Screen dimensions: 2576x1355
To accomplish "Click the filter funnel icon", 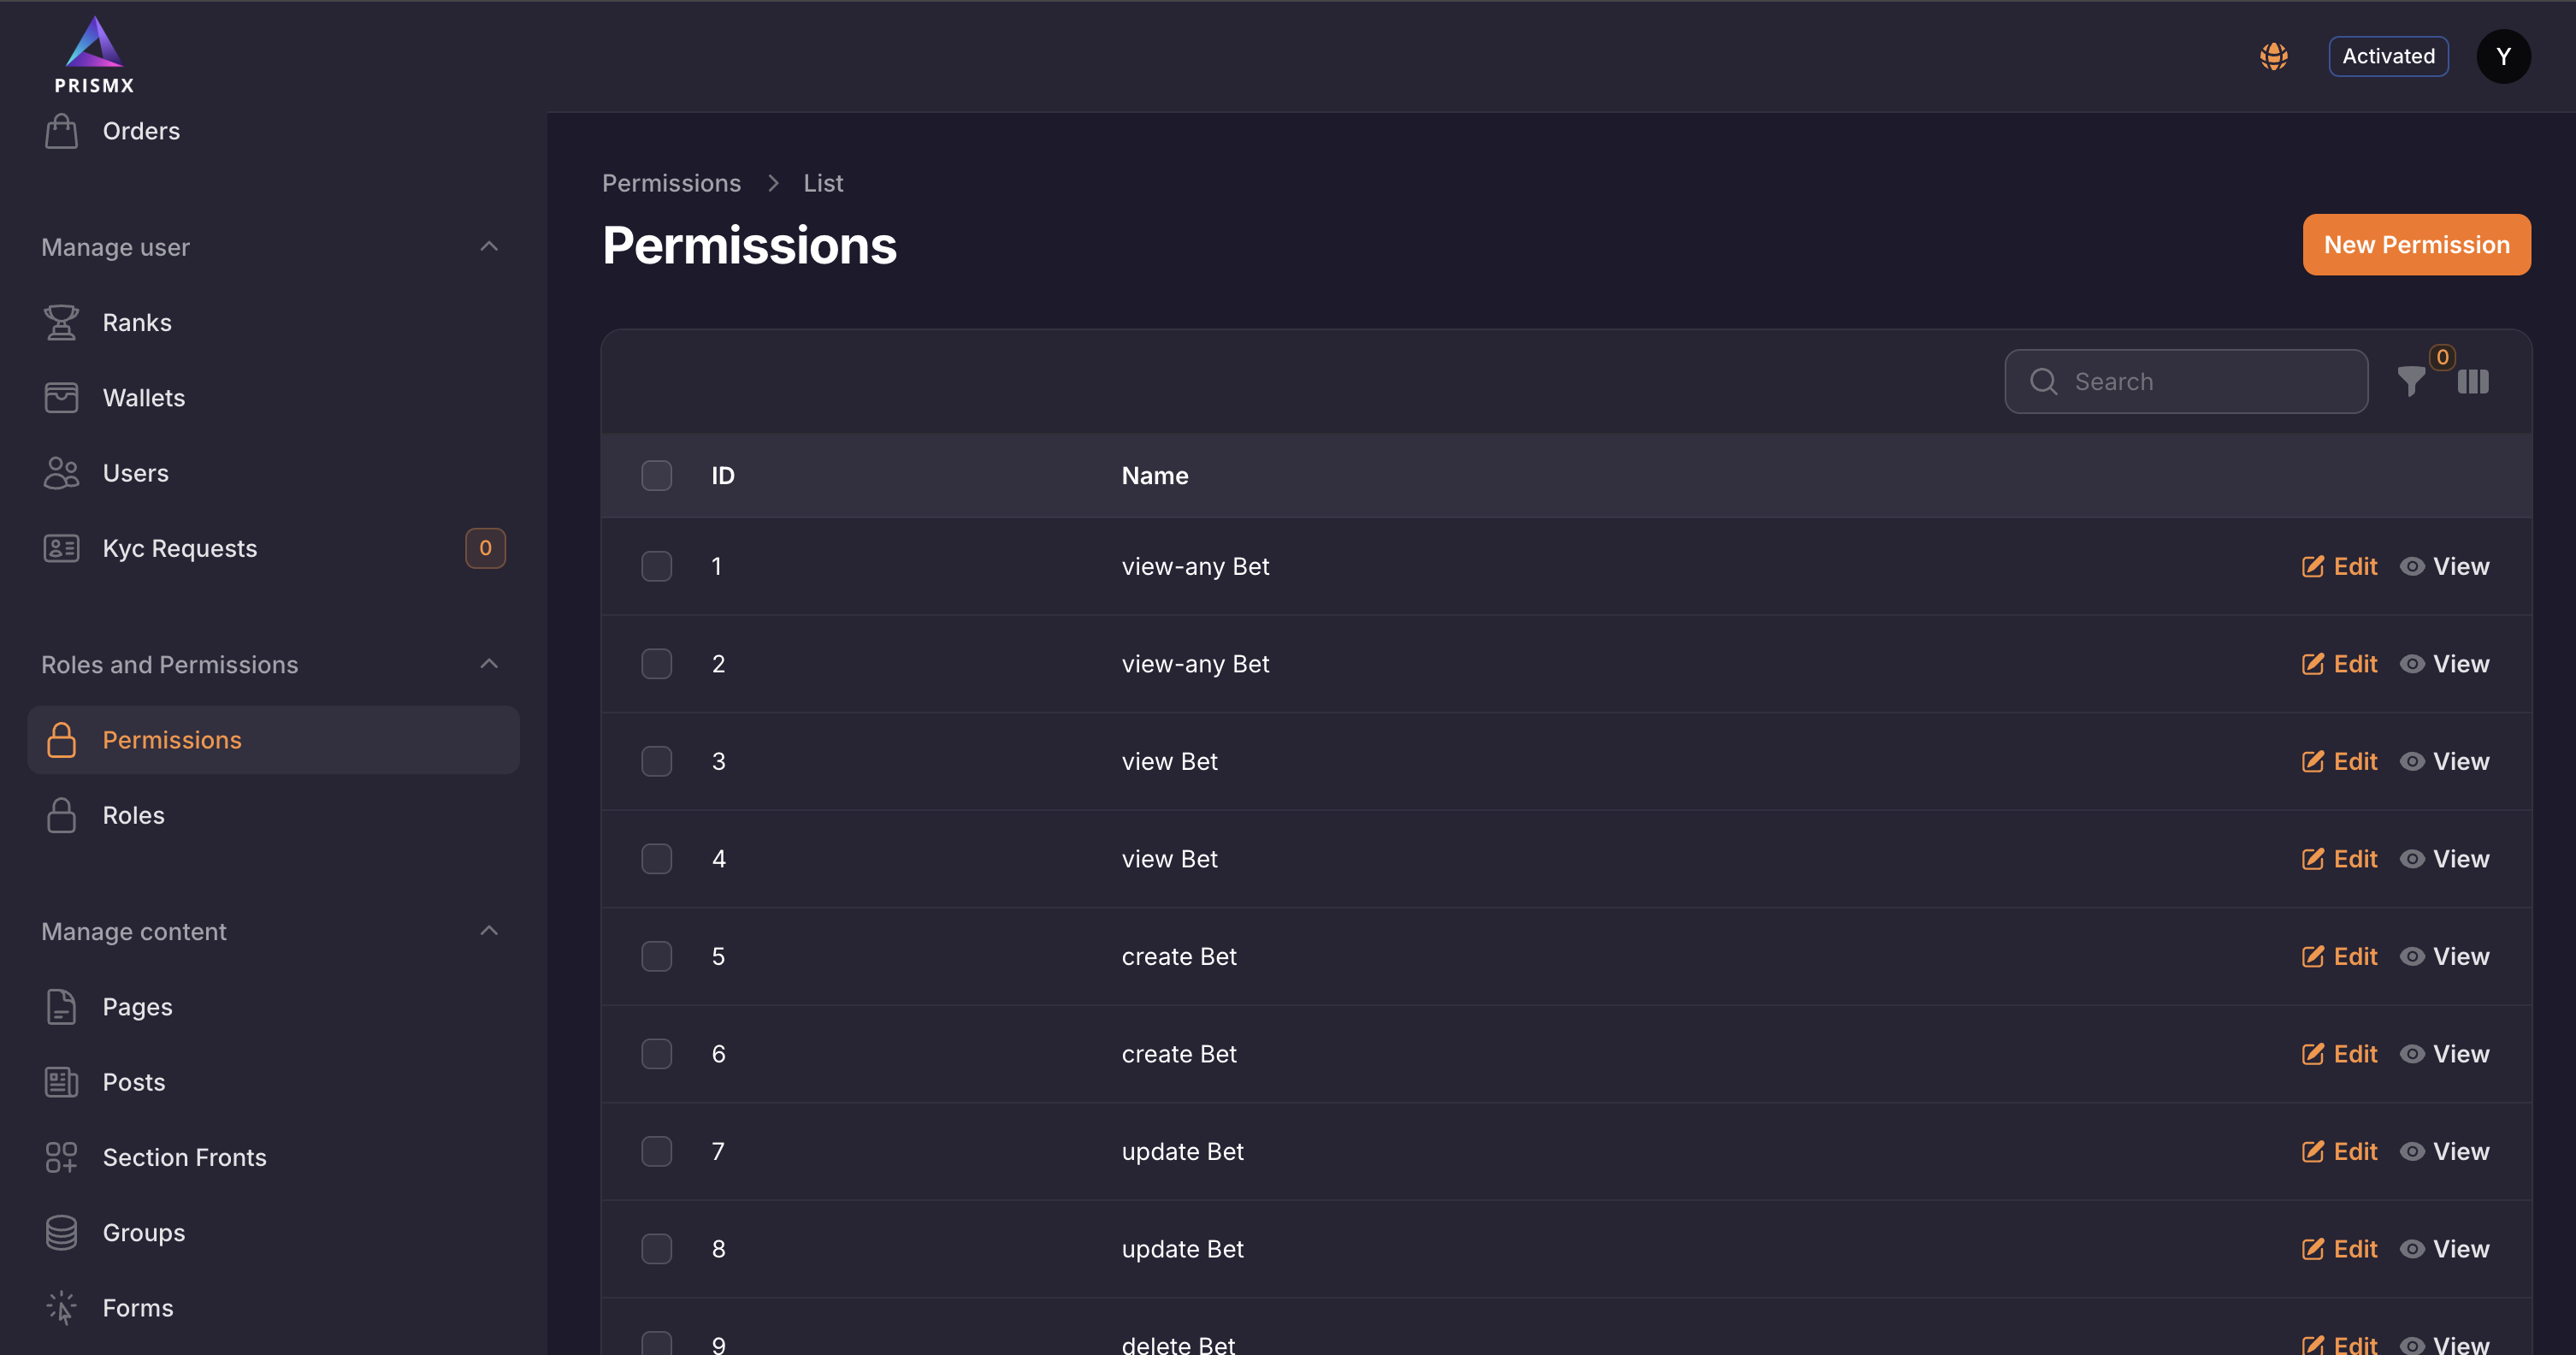I will (2410, 382).
